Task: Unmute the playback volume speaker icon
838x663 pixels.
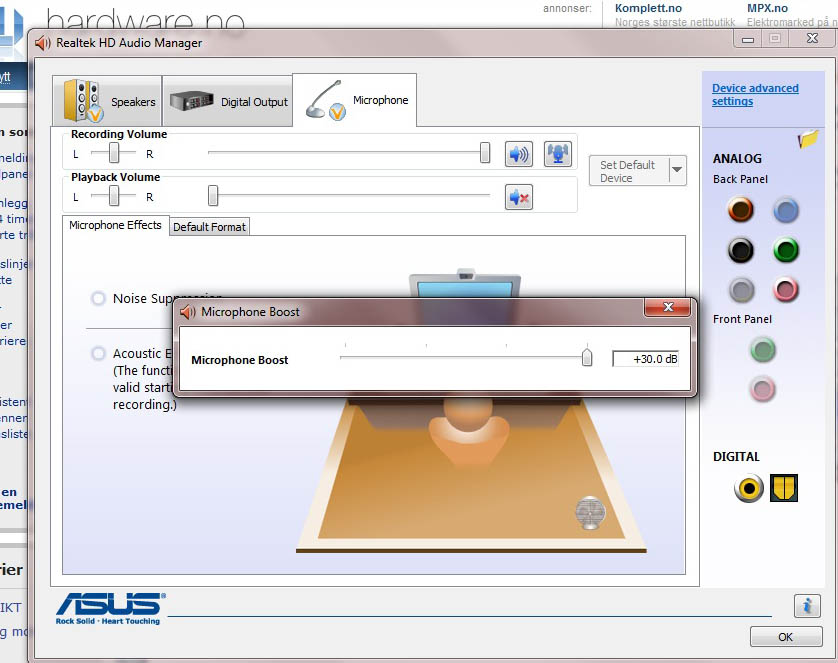Action: [518, 197]
